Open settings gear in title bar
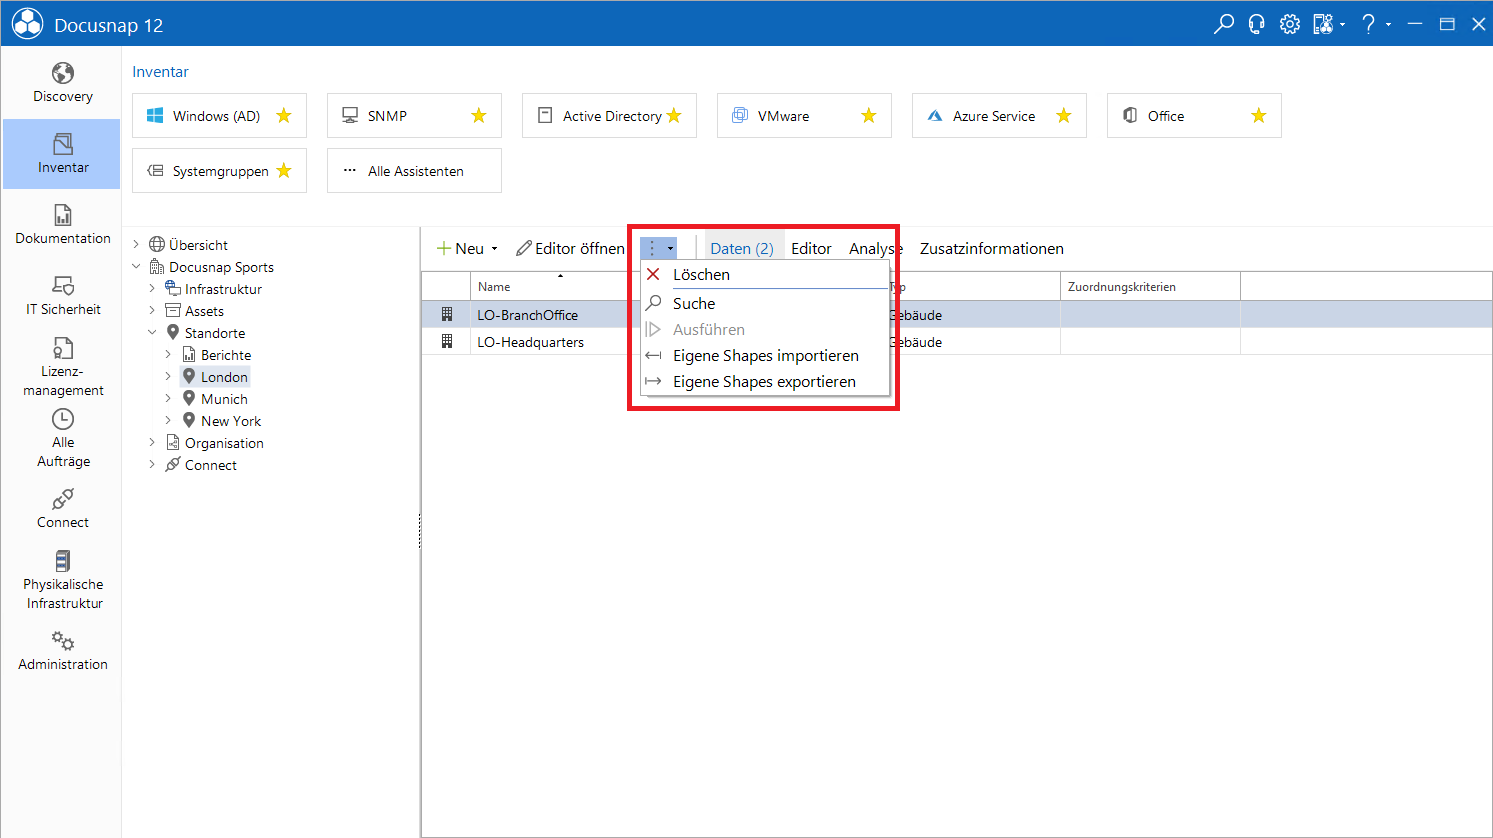This screenshot has height=838, width=1493. click(x=1290, y=24)
